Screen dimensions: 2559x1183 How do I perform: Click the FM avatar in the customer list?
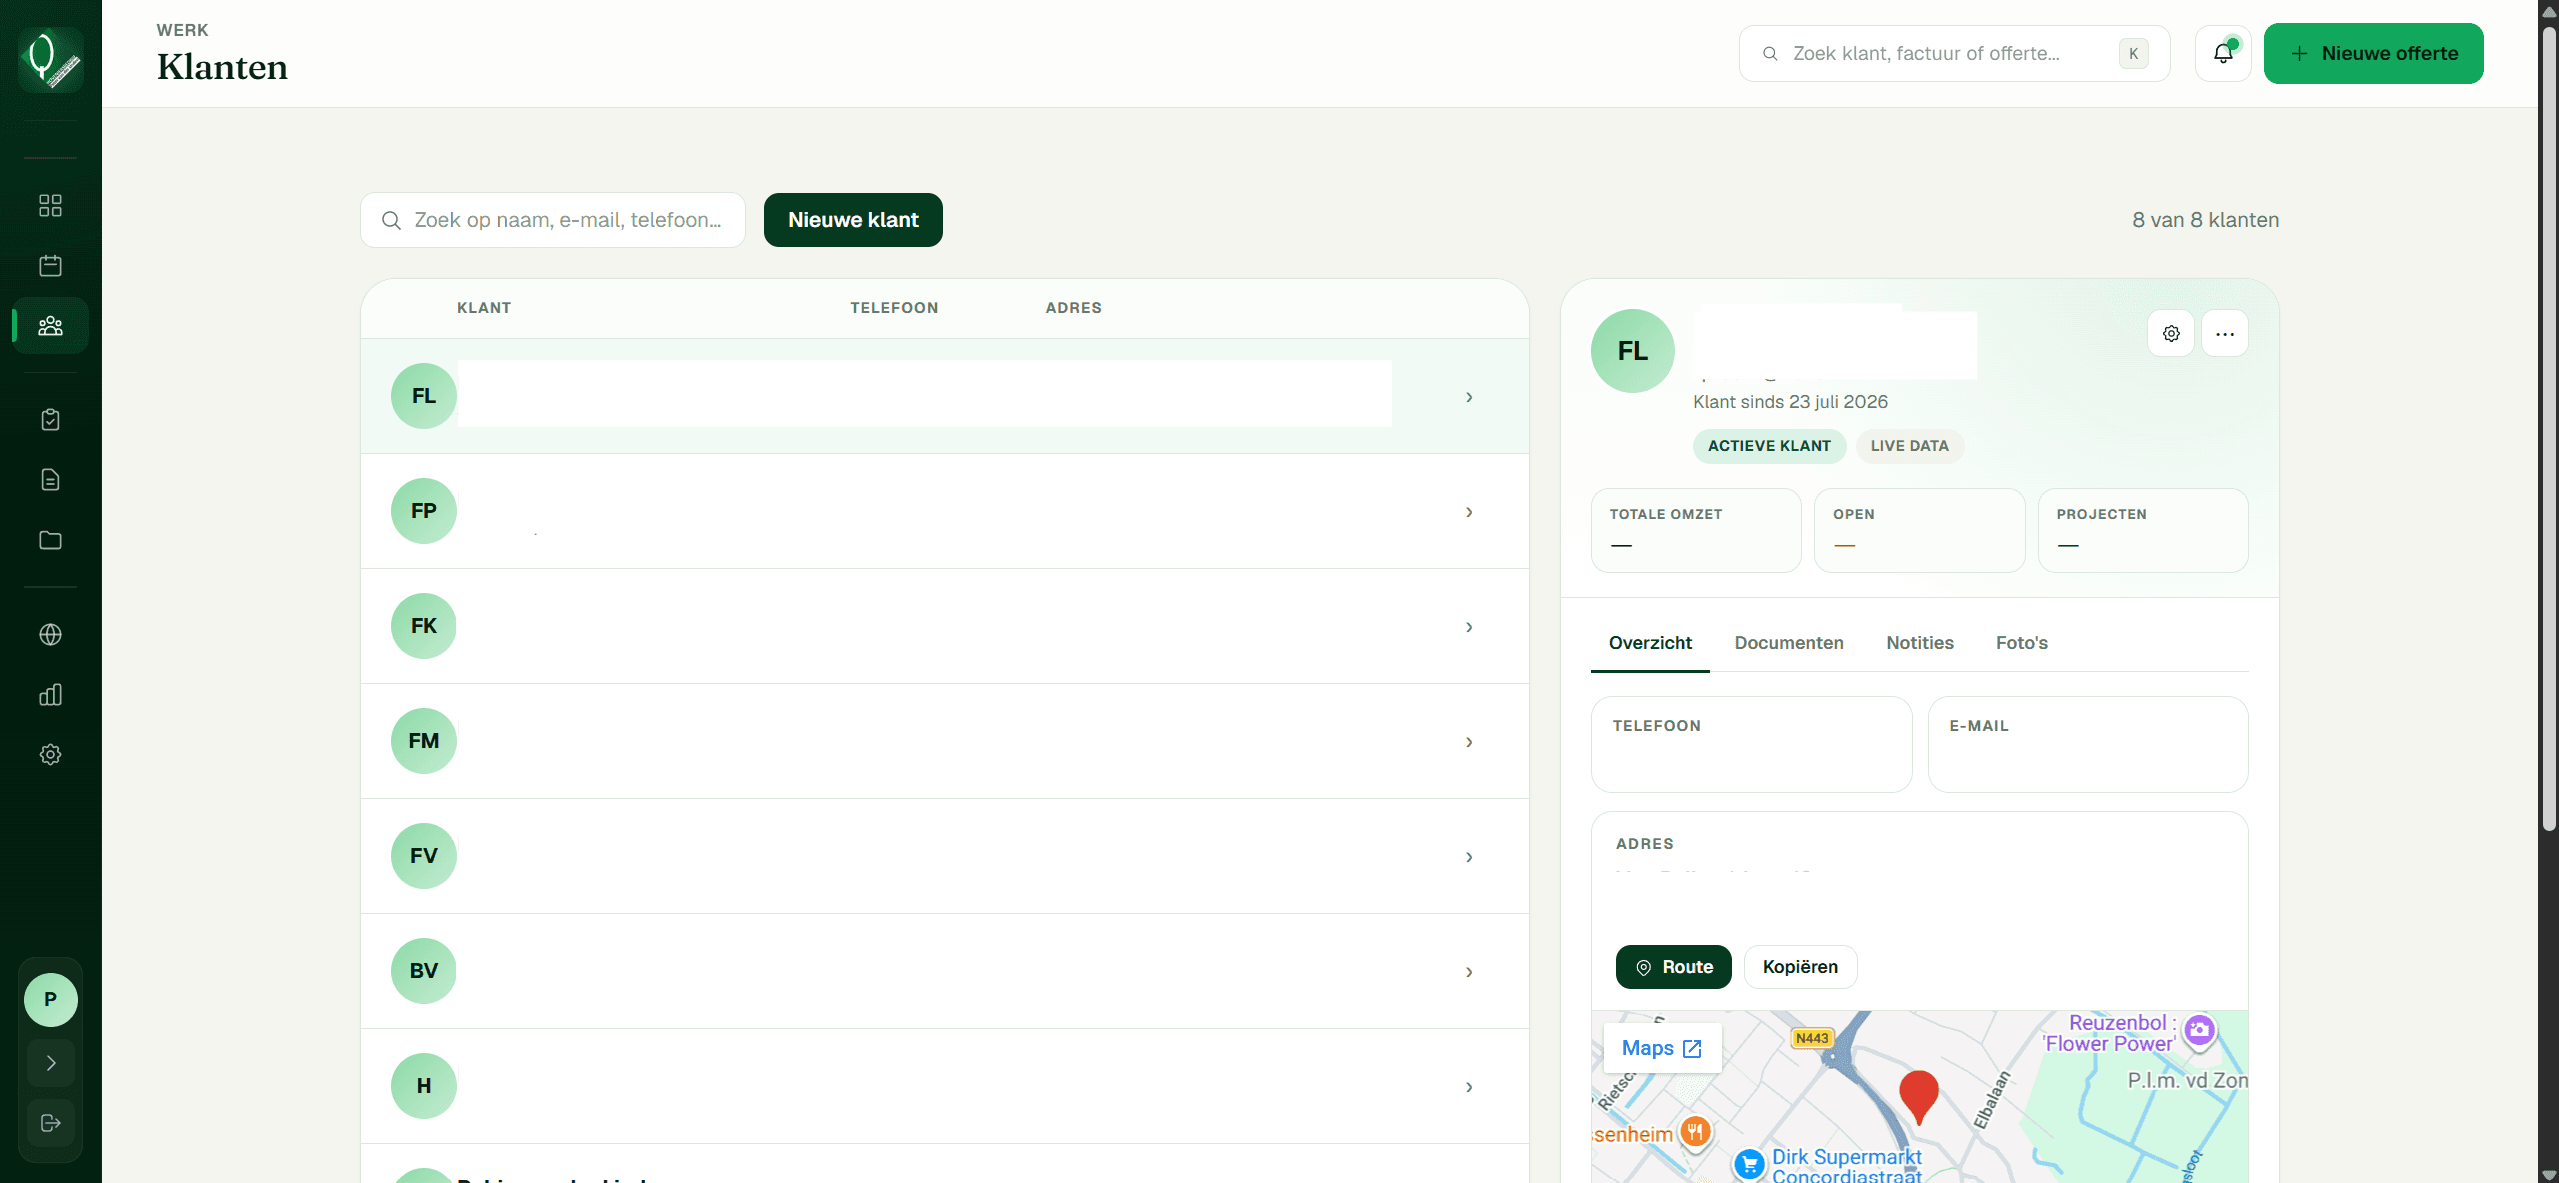tap(424, 741)
